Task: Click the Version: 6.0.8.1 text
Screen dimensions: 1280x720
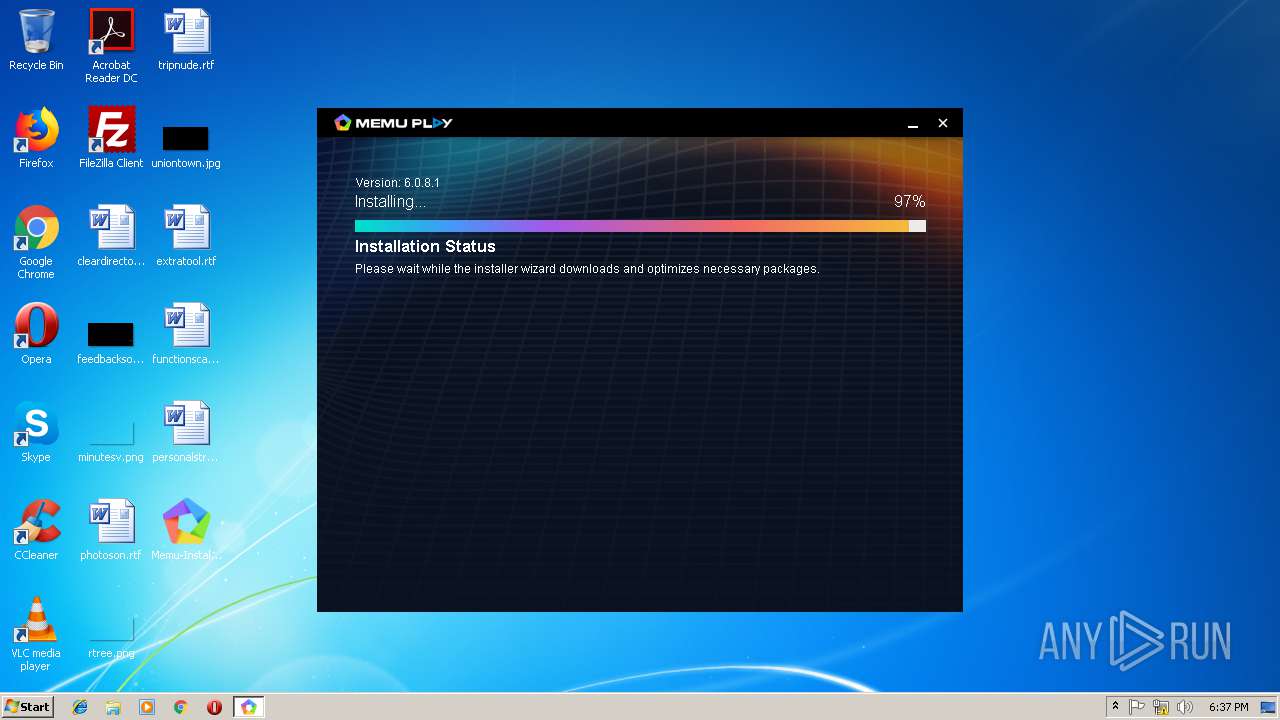Action: click(397, 183)
